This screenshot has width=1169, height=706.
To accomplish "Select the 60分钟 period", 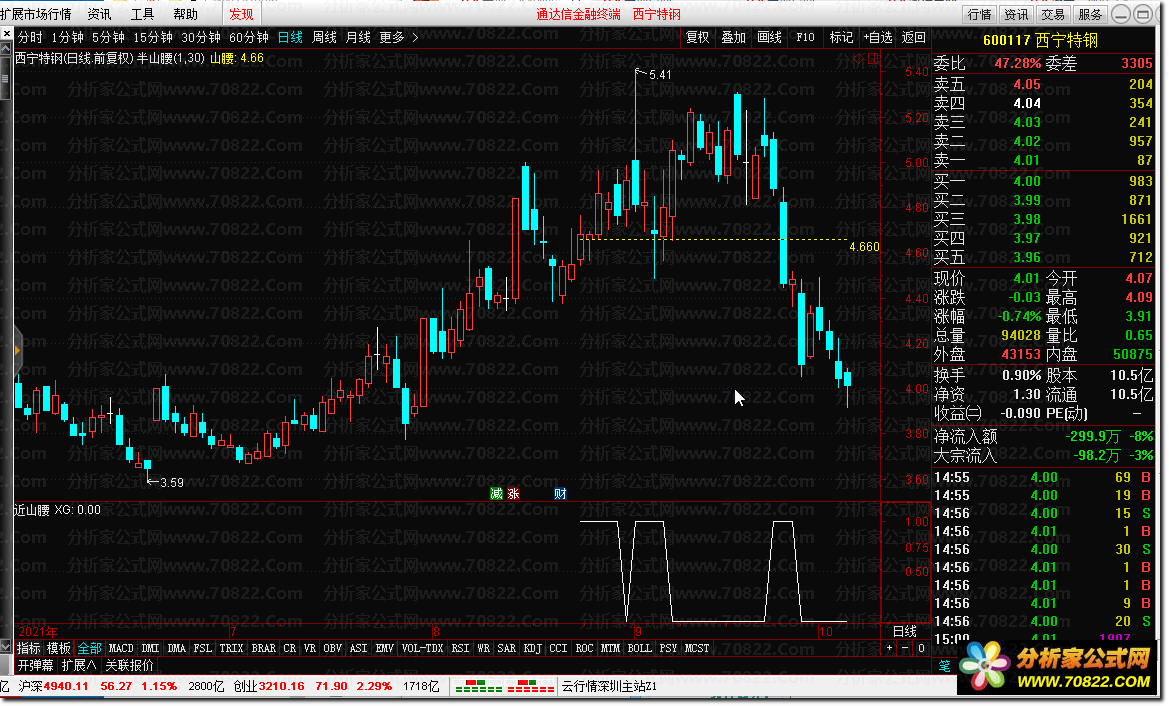I will click(x=248, y=37).
